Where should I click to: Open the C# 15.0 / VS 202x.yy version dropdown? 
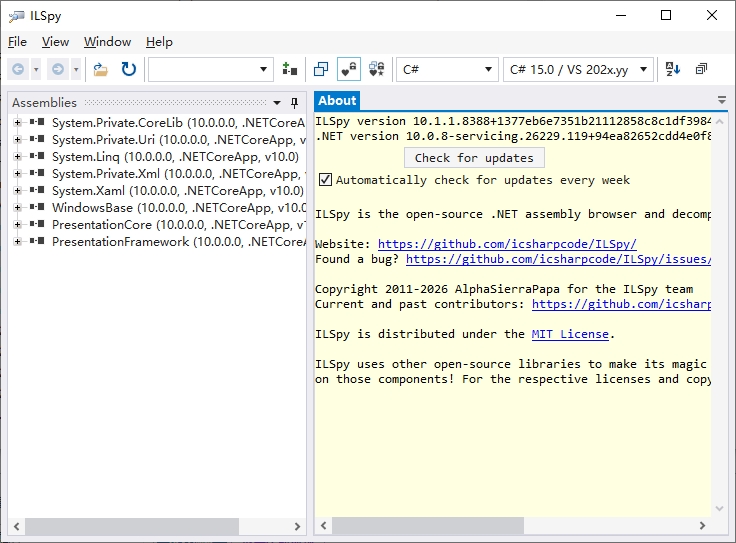pos(578,69)
